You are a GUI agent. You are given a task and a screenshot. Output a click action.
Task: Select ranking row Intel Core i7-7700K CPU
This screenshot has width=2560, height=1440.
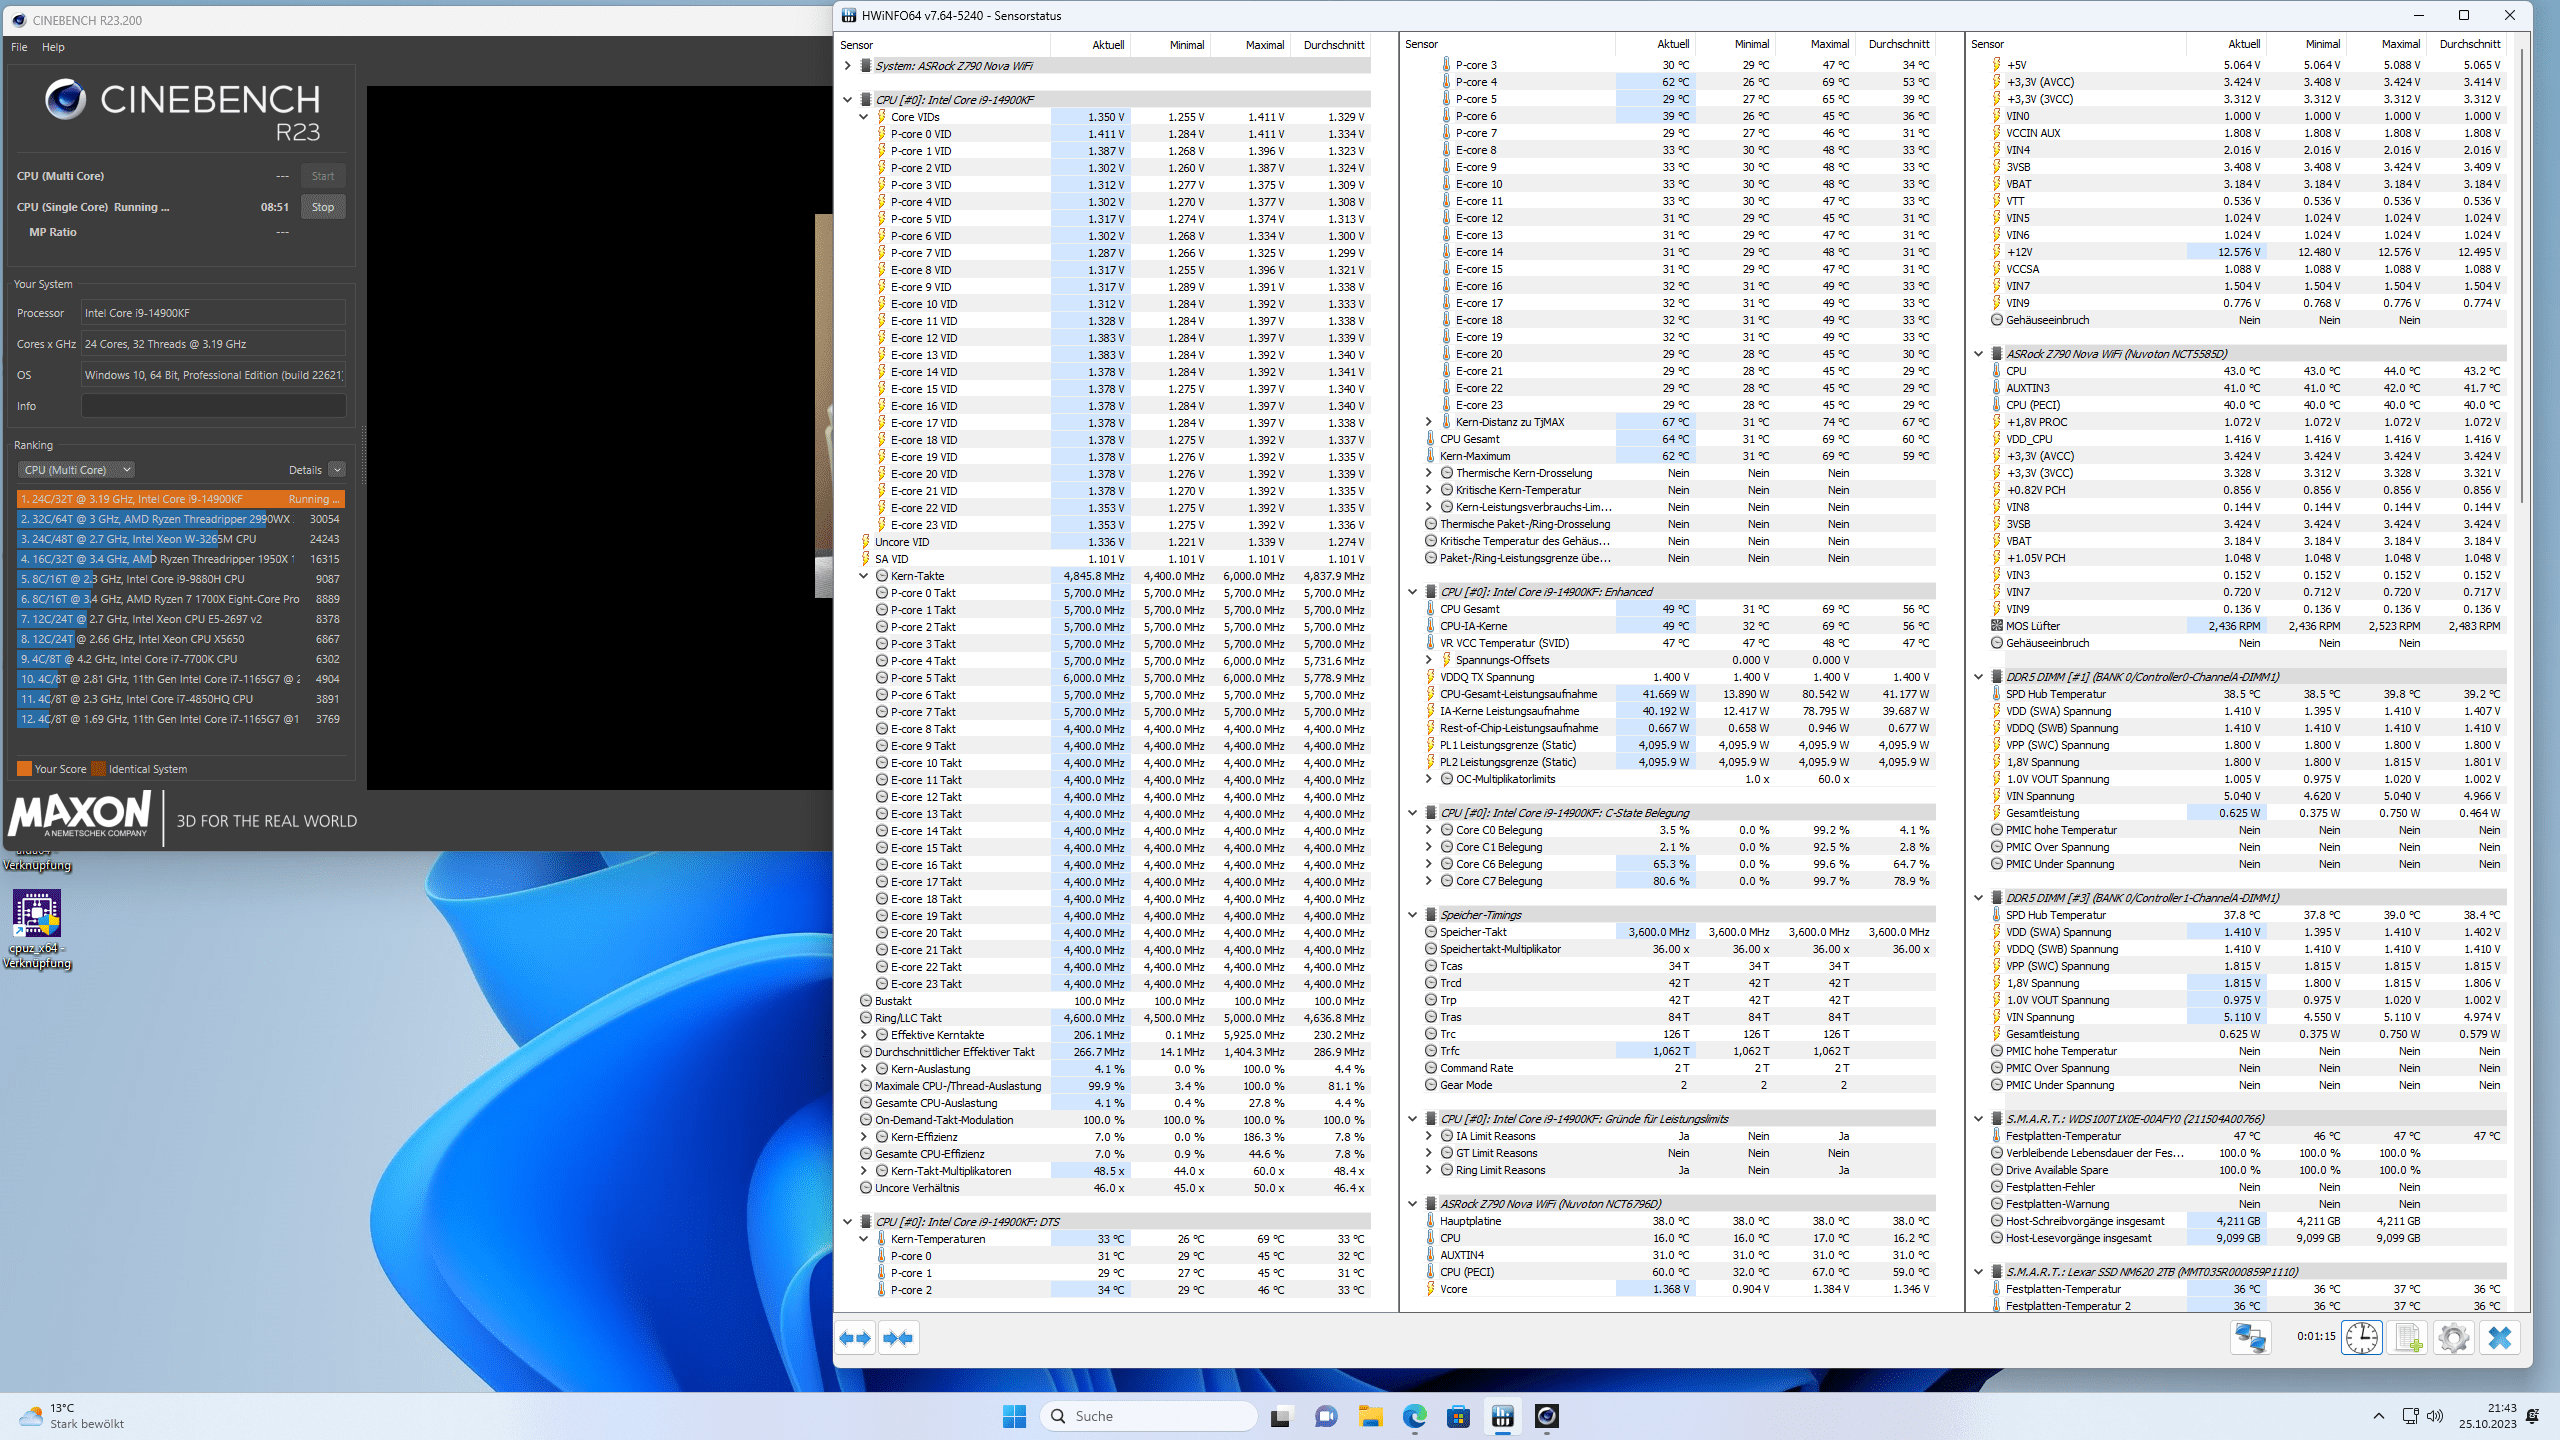pos(180,659)
